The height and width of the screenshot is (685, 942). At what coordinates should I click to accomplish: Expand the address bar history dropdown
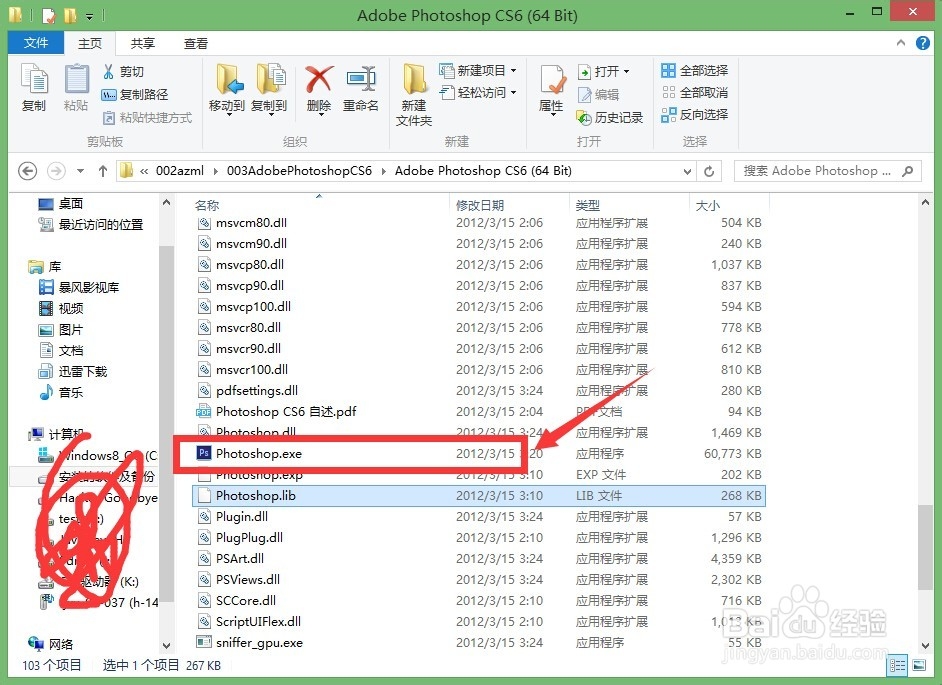point(687,171)
